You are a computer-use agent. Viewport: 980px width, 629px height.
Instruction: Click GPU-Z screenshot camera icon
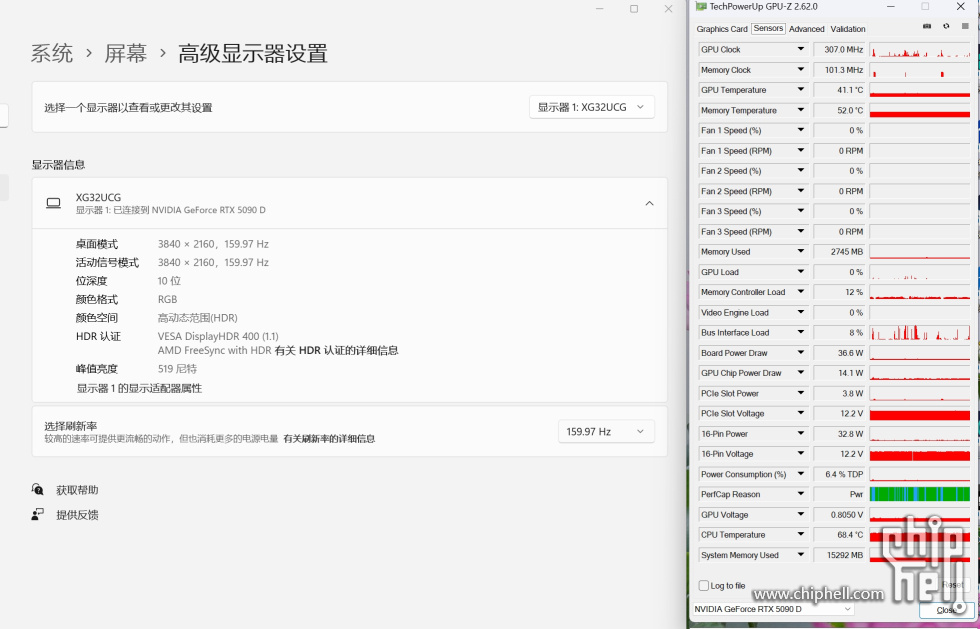click(x=927, y=26)
